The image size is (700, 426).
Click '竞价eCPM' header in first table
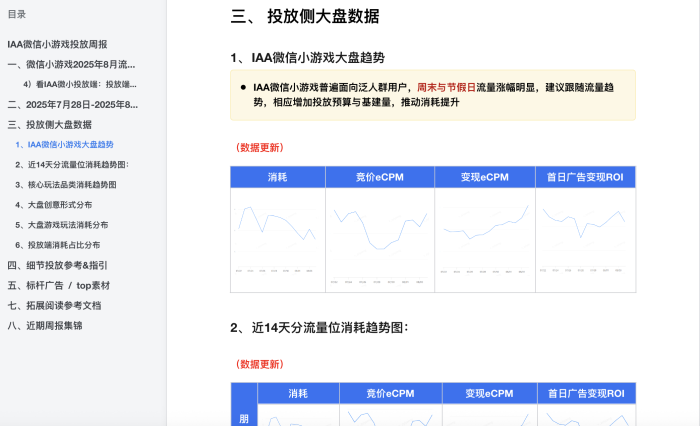click(380, 177)
